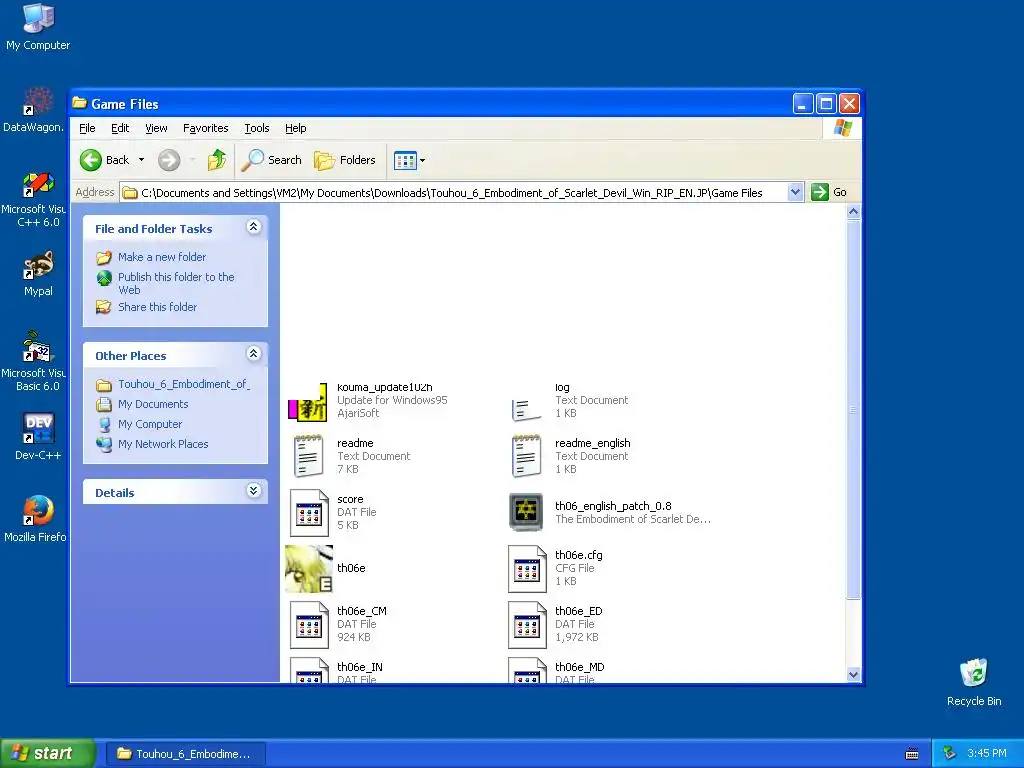Click Share this folder
1024x768 pixels.
157,307
